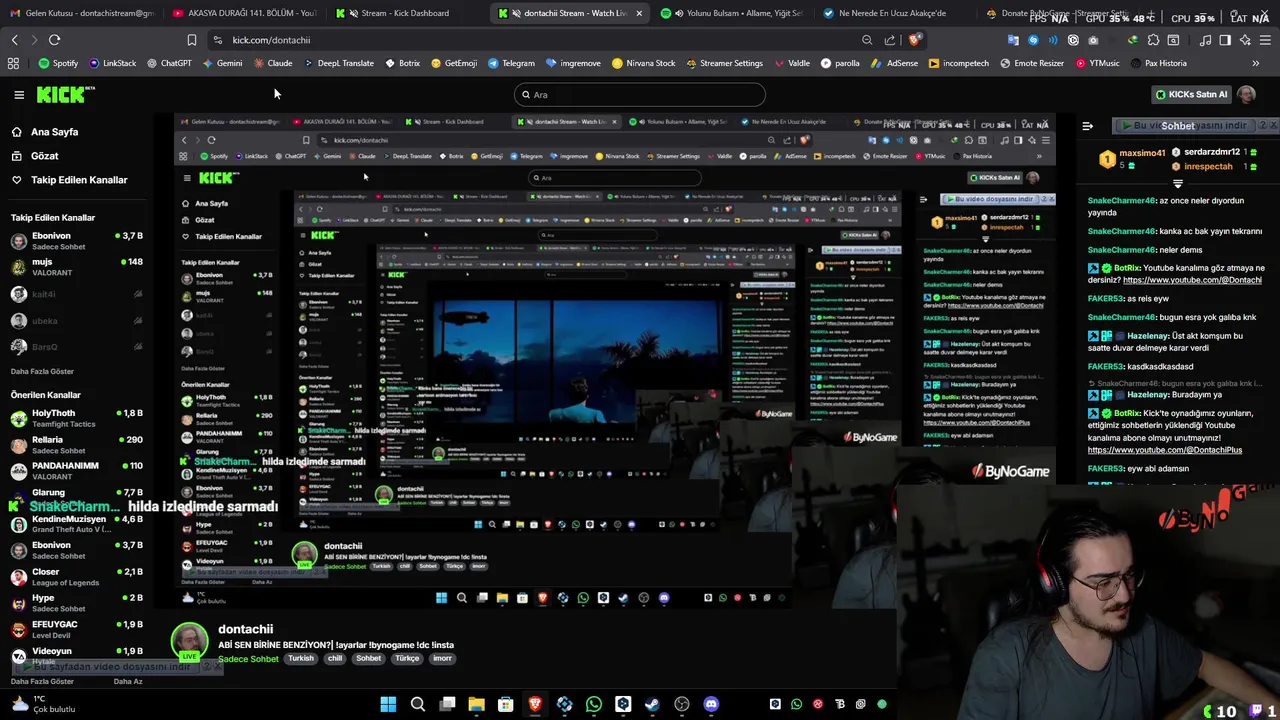Toggle audio on Yolunu Bulsam tab
1280x720 pixels.
(679, 13)
